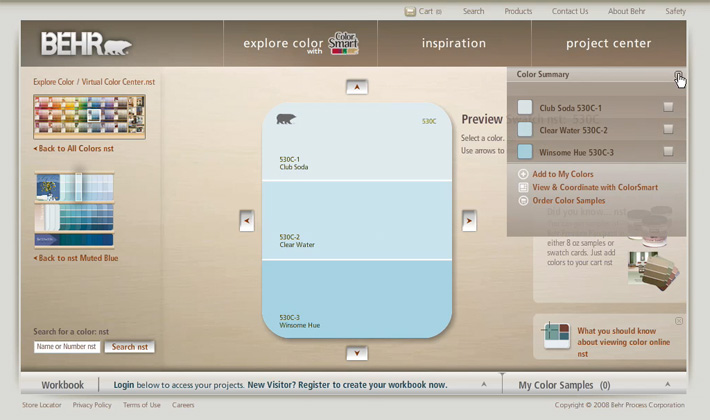Click the Explore Color breadcrumb
This screenshot has height=420, width=710.
click(53, 82)
